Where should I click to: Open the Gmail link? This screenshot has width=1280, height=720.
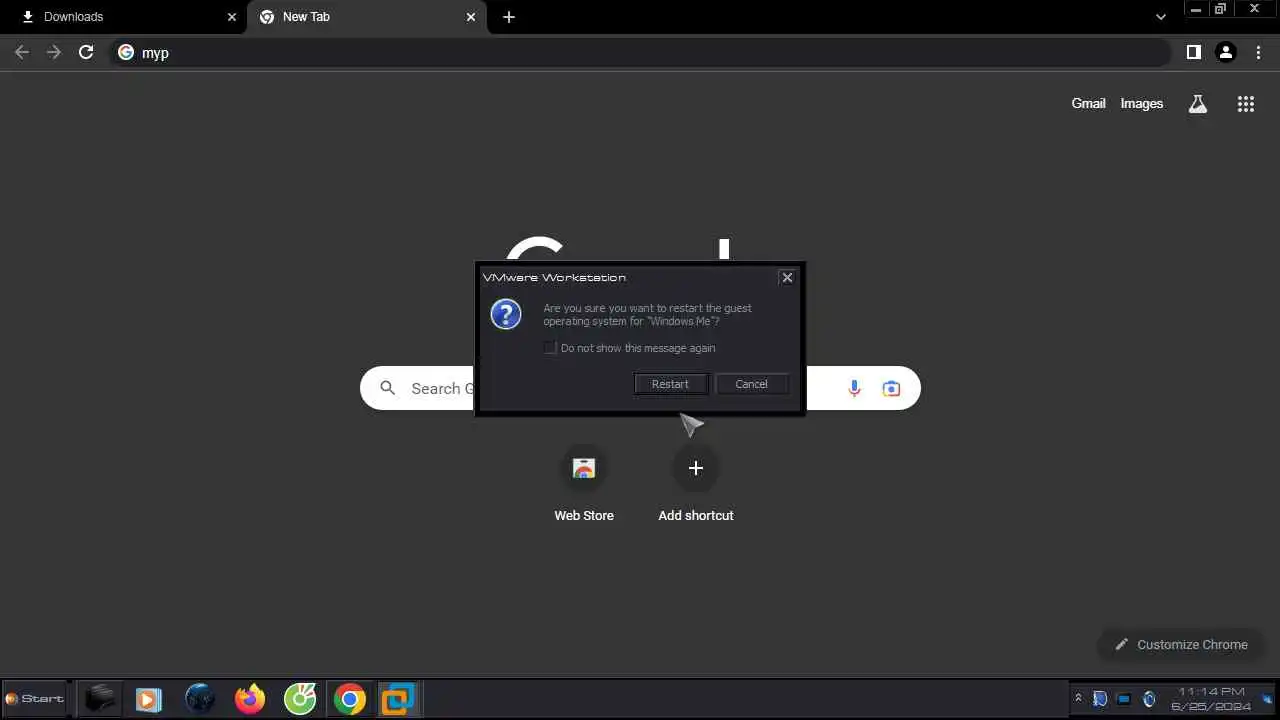point(1088,103)
